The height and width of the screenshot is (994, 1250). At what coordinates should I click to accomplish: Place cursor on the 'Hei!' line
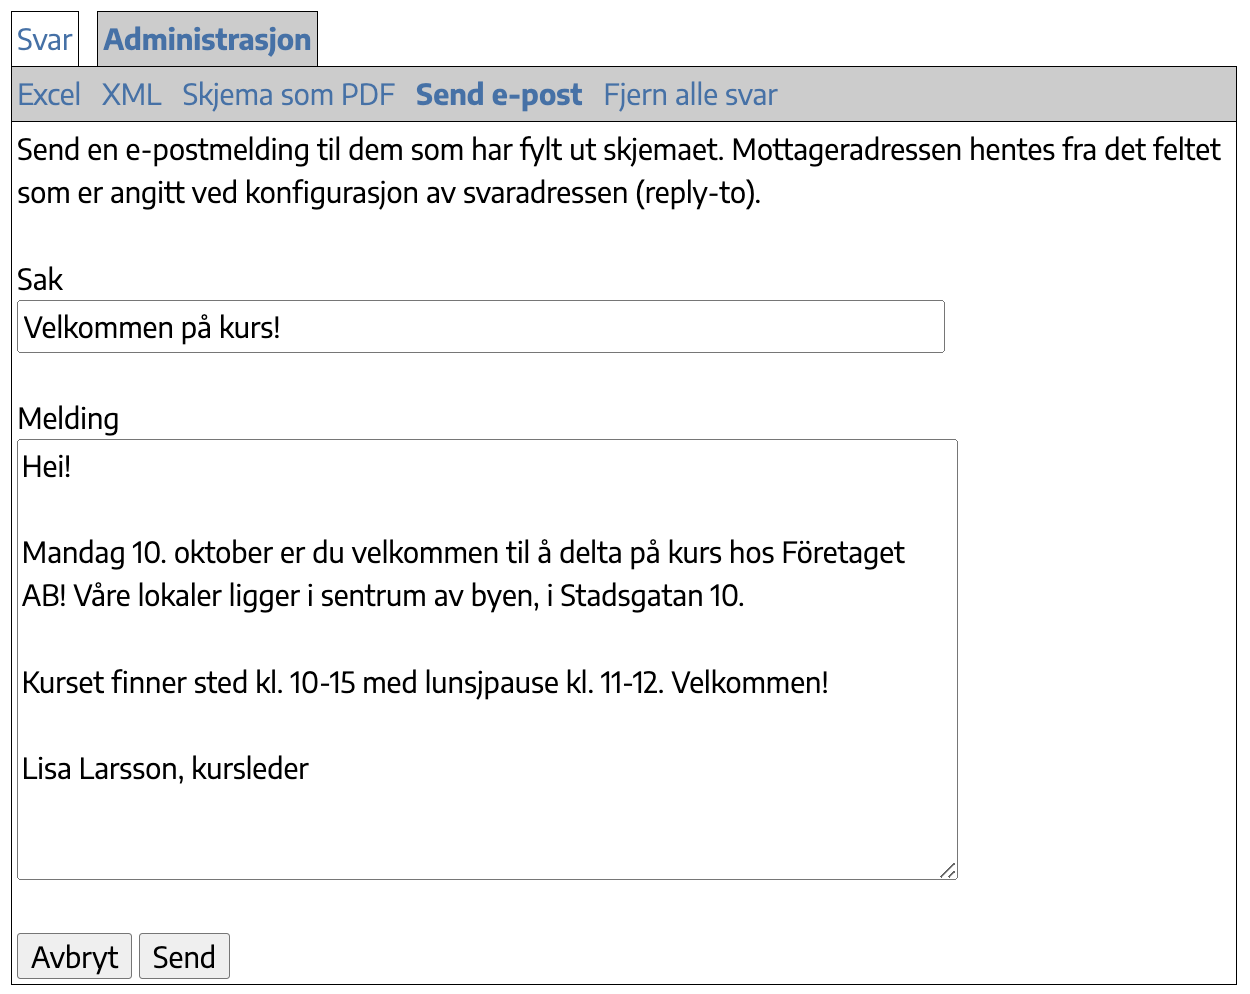click(47, 467)
